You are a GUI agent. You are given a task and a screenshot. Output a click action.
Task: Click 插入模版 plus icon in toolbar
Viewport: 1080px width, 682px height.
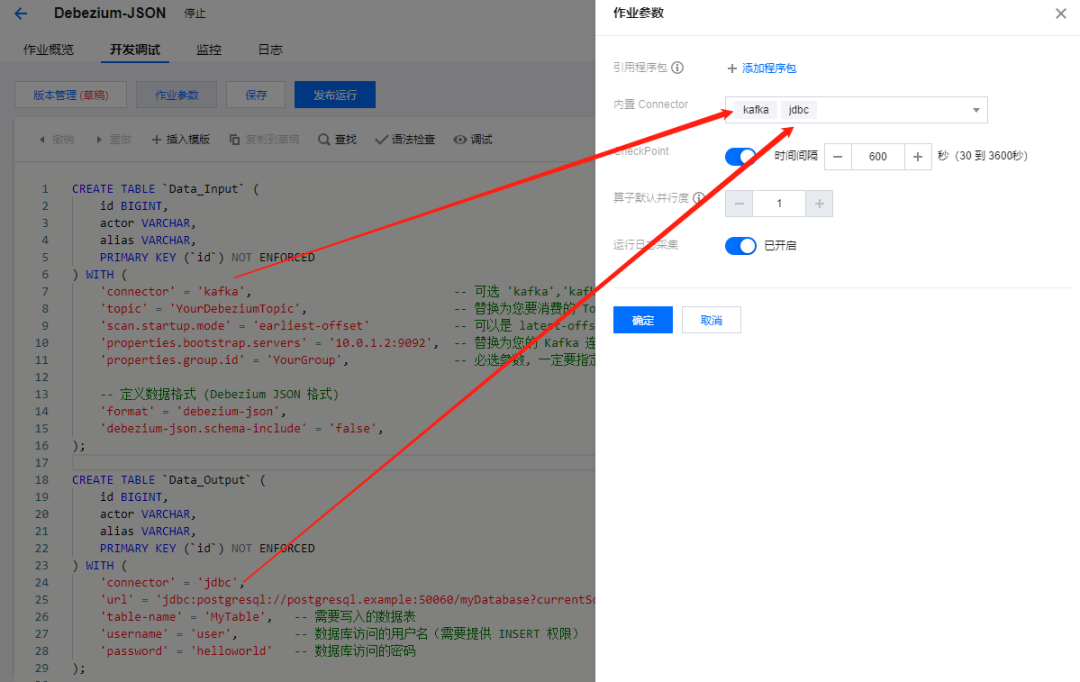[x=156, y=139]
